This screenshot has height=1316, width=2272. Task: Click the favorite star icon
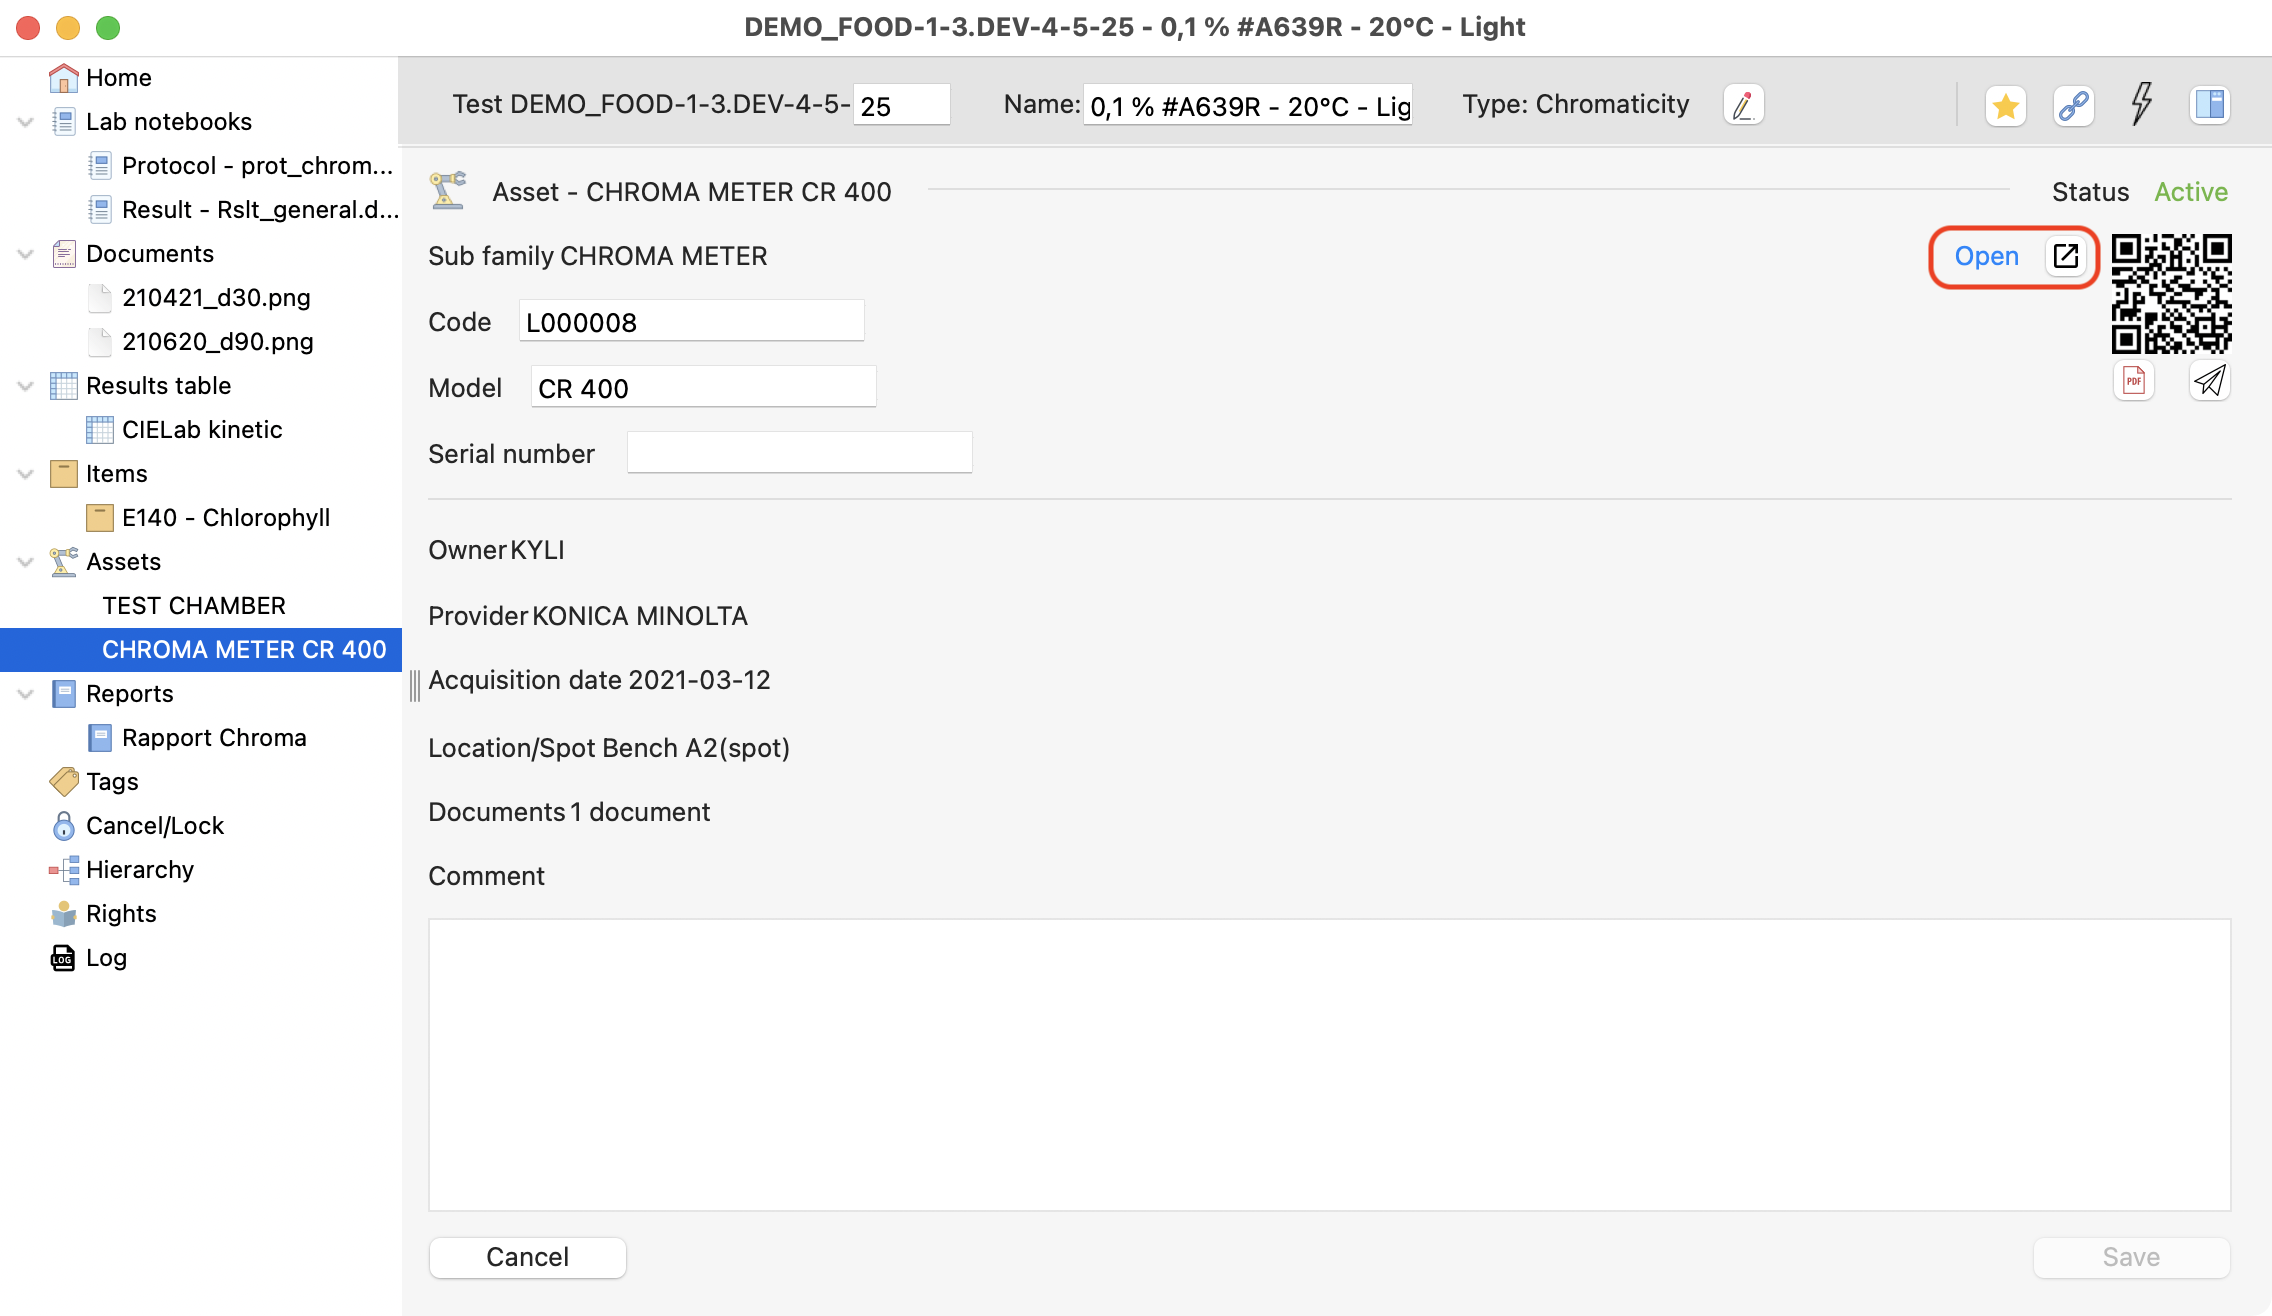(x=2006, y=106)
